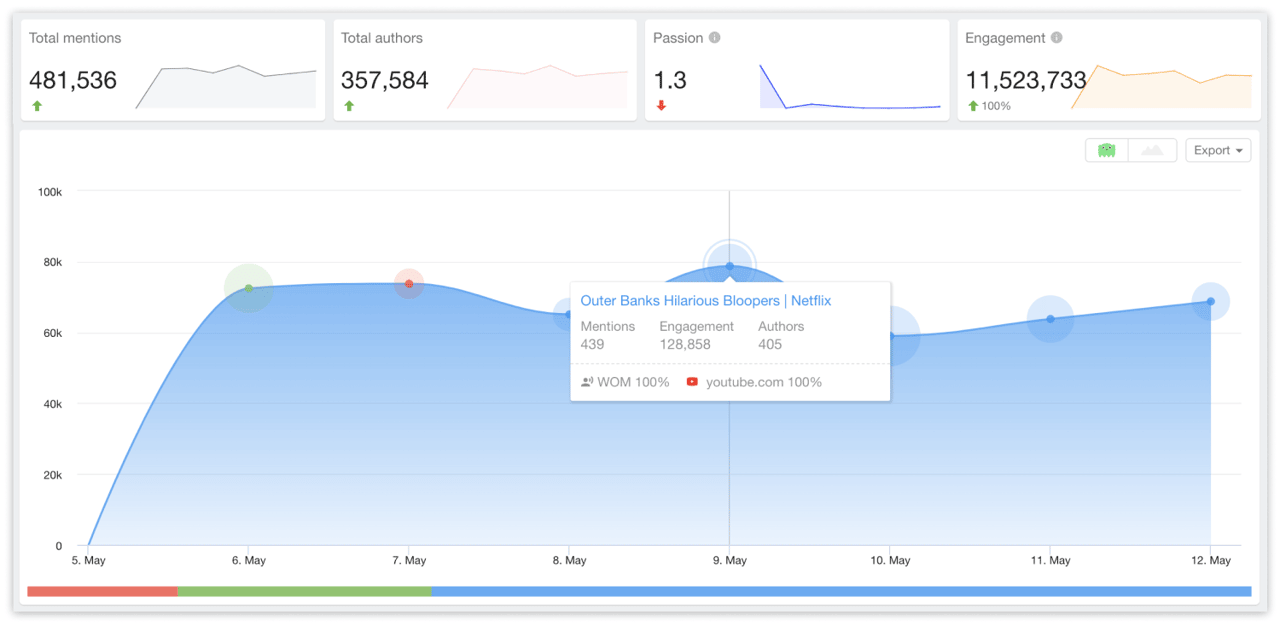This screenshot has width=1280, height=626.
Task: Select the green monster chart view
Action: pyautogui.click(x=1106, y=150)
